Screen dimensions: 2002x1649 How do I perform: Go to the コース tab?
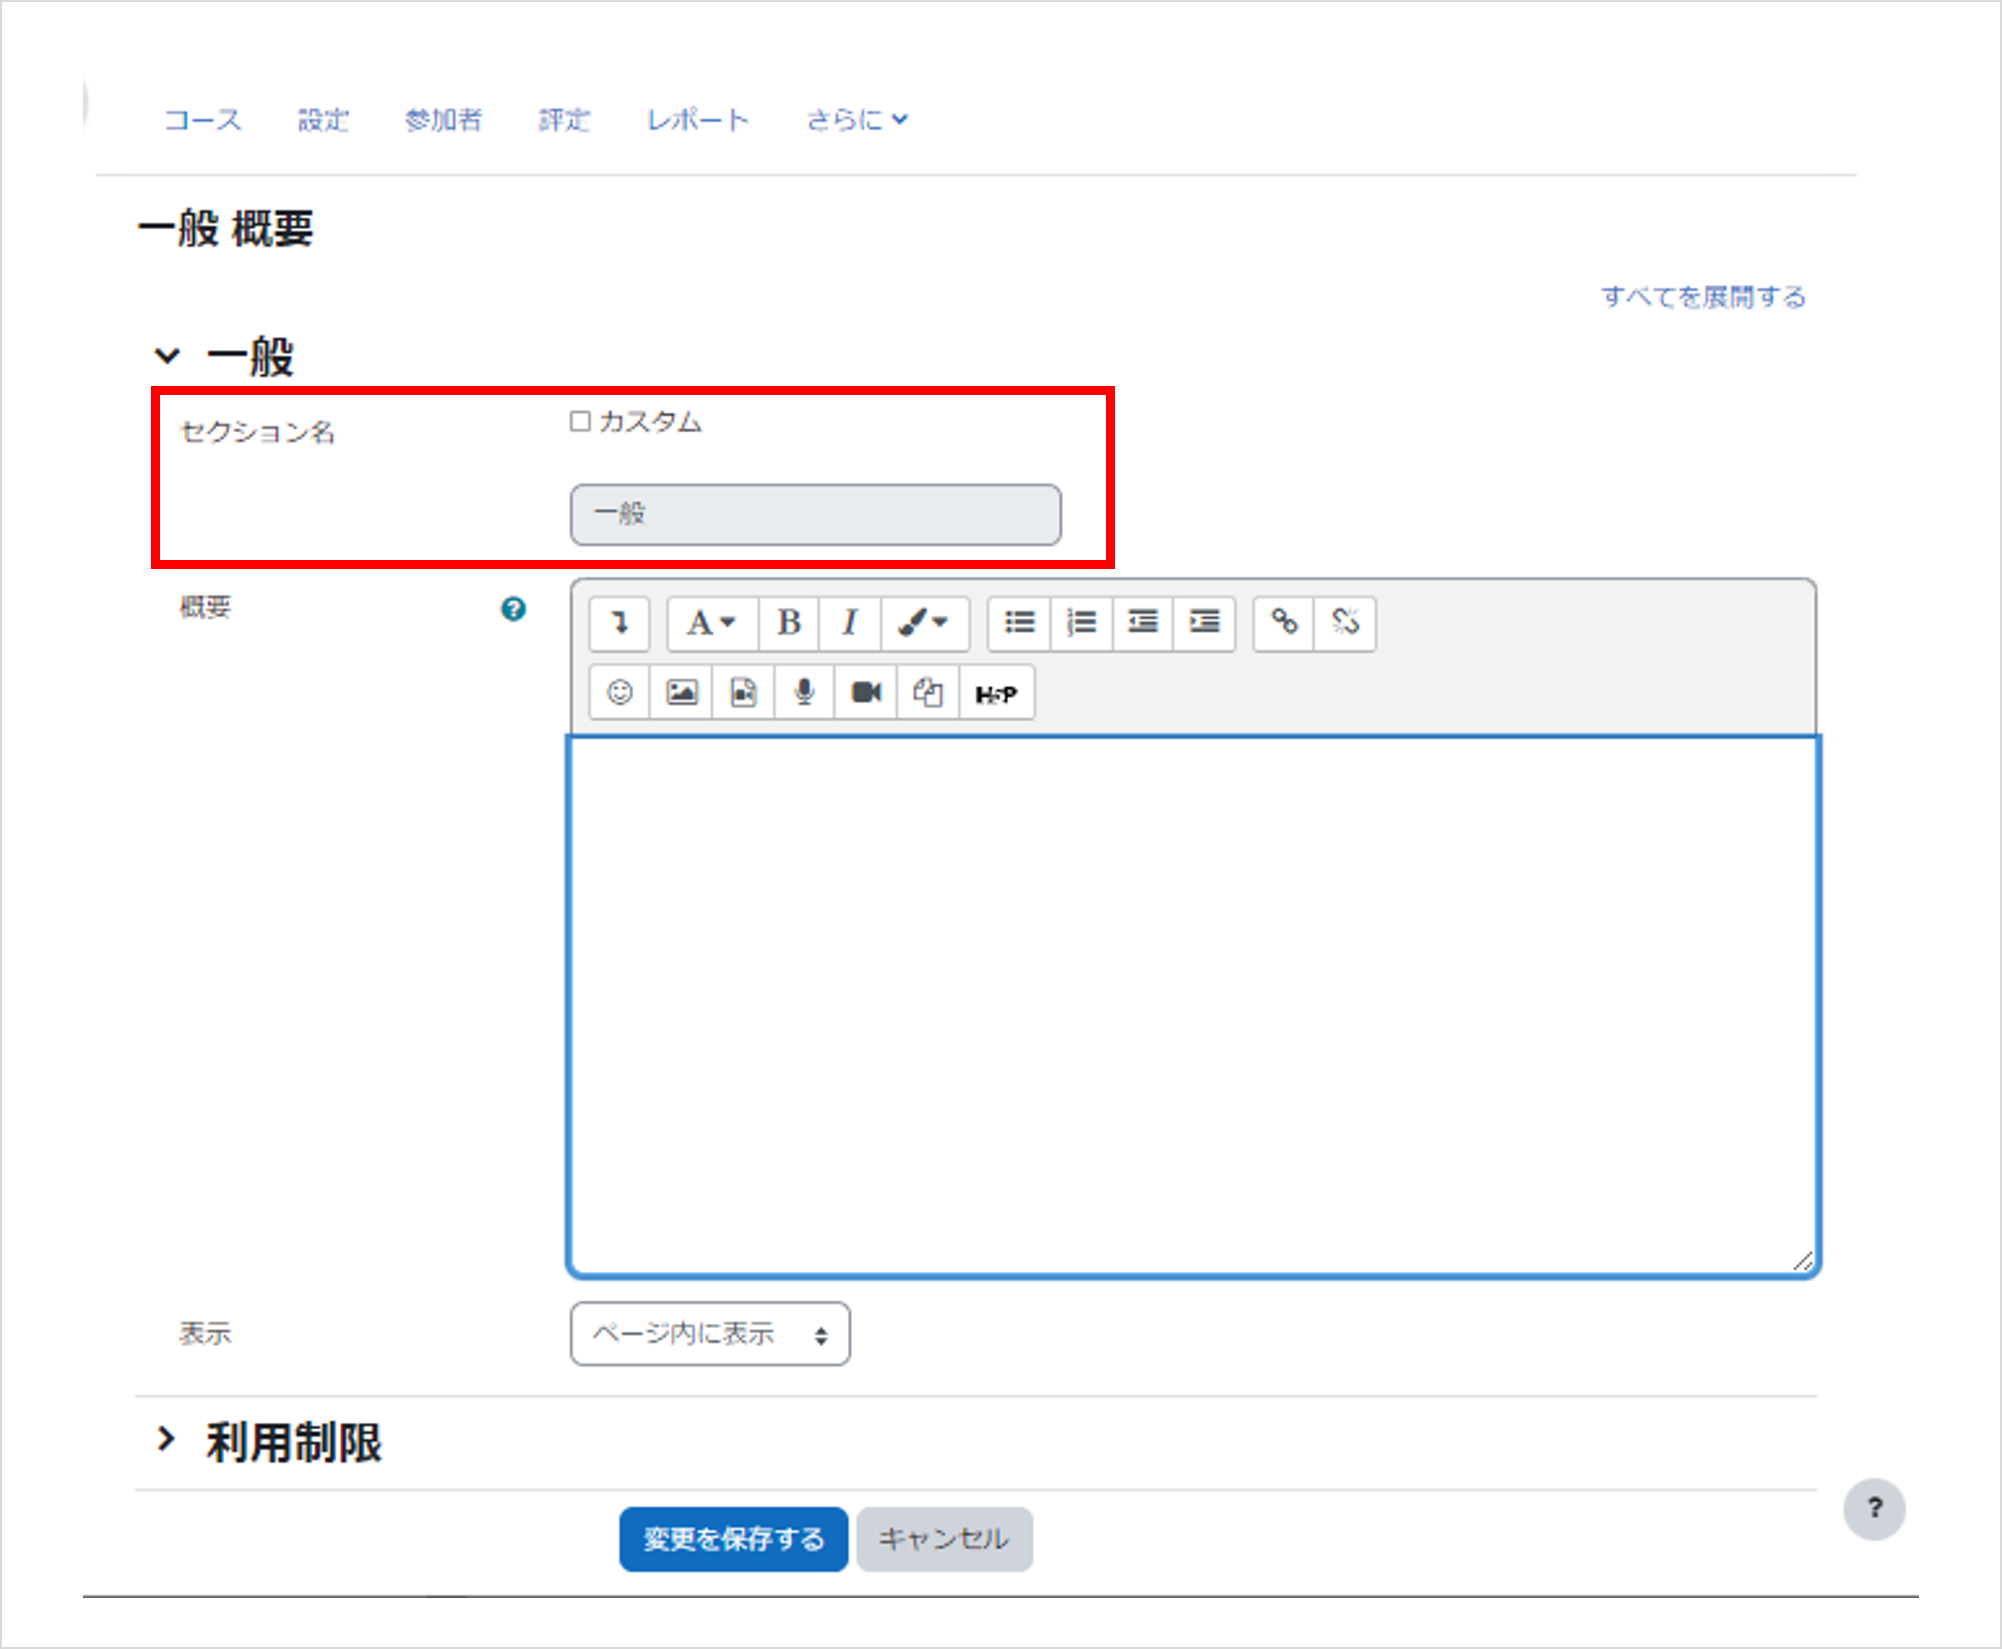click(x=203, y=120)
